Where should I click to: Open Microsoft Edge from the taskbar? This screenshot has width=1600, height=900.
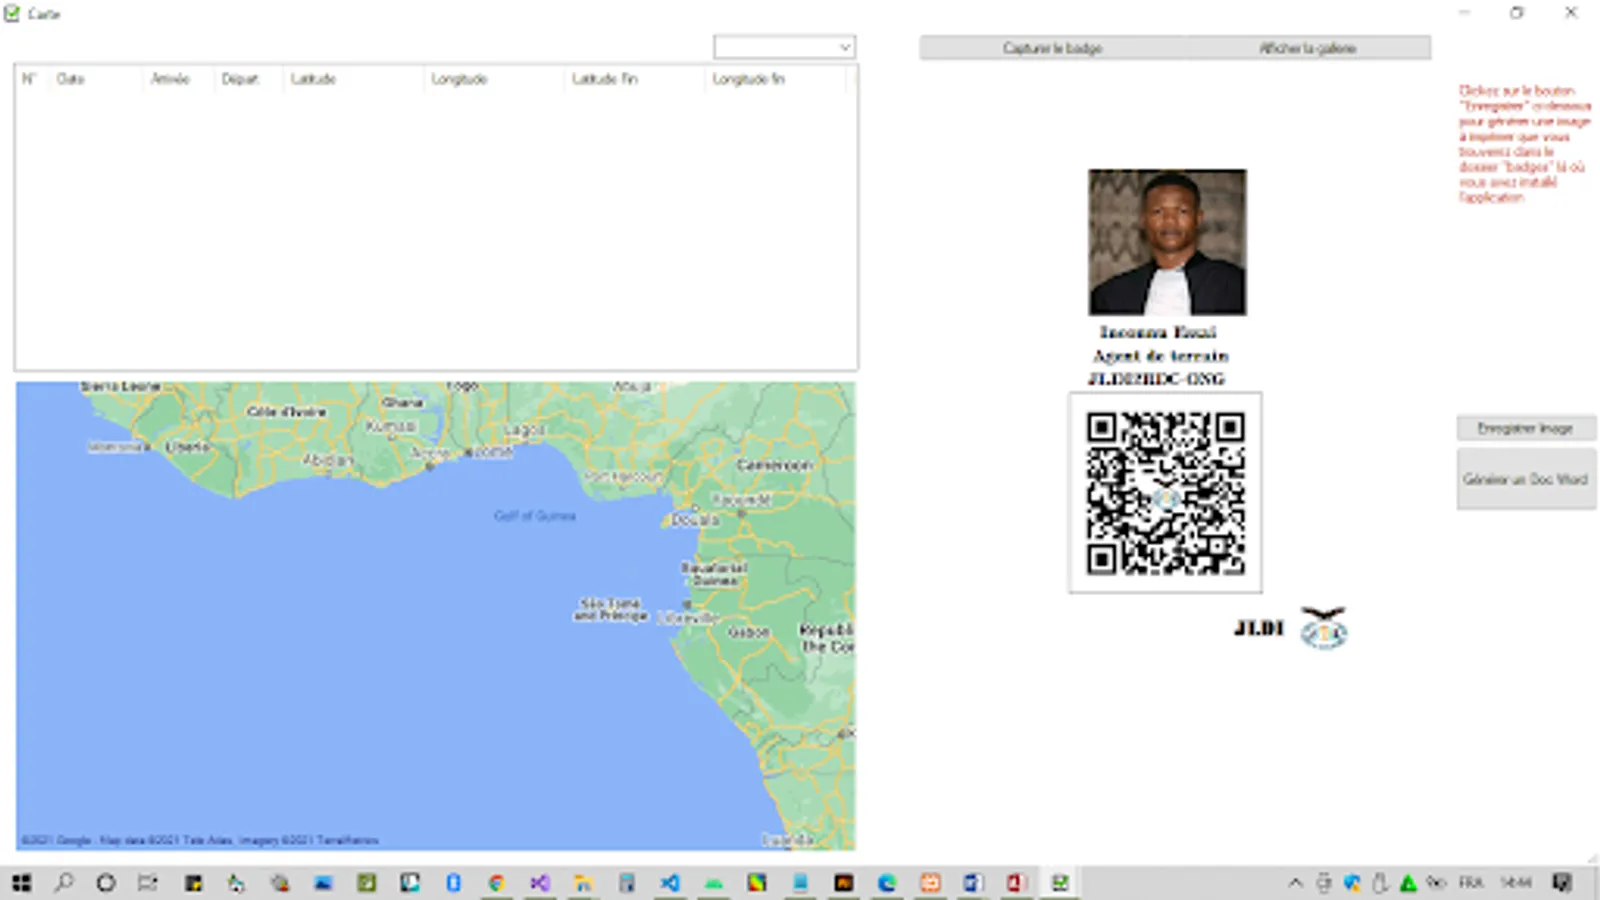[887, 882]
